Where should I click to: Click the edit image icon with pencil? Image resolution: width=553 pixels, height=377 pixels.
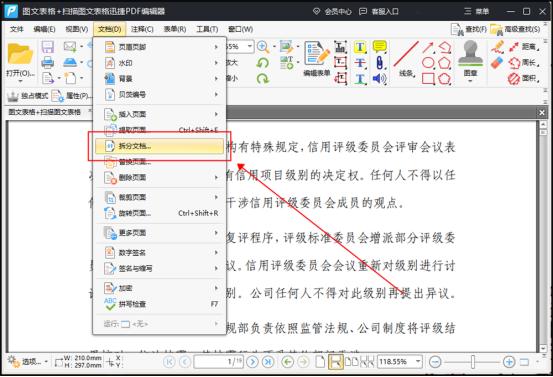[x=286, y=47]
